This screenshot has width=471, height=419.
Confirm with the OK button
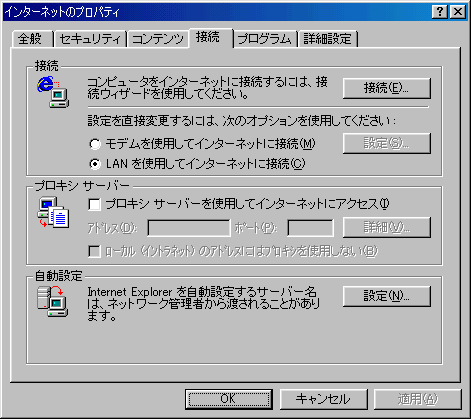229,399
